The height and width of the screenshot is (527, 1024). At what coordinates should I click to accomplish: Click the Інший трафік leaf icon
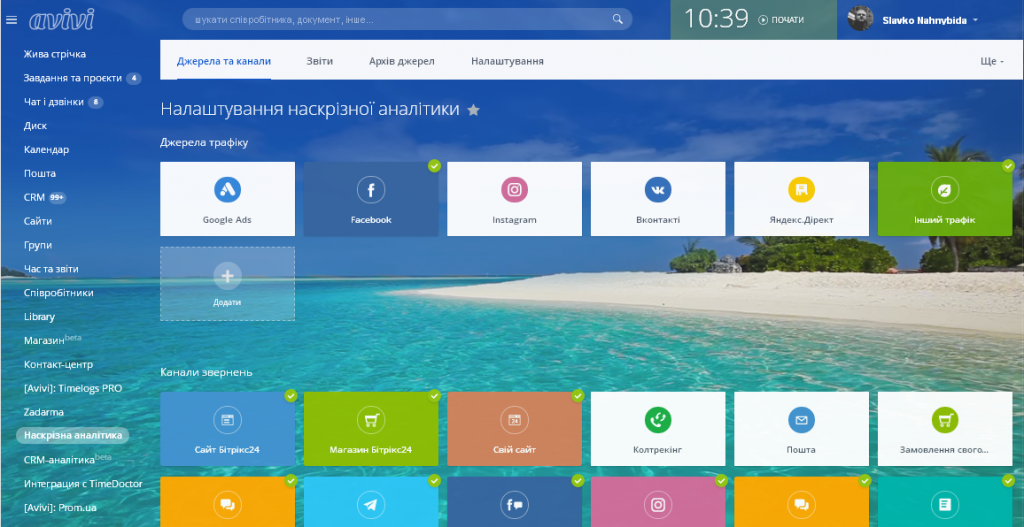[x=945, y=189]
